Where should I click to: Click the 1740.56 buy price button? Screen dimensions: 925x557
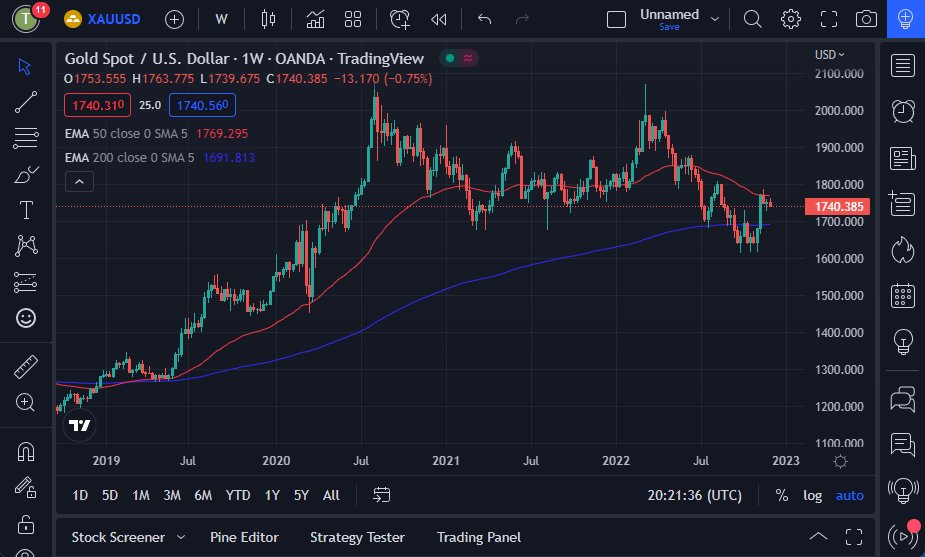click(202, 104)
